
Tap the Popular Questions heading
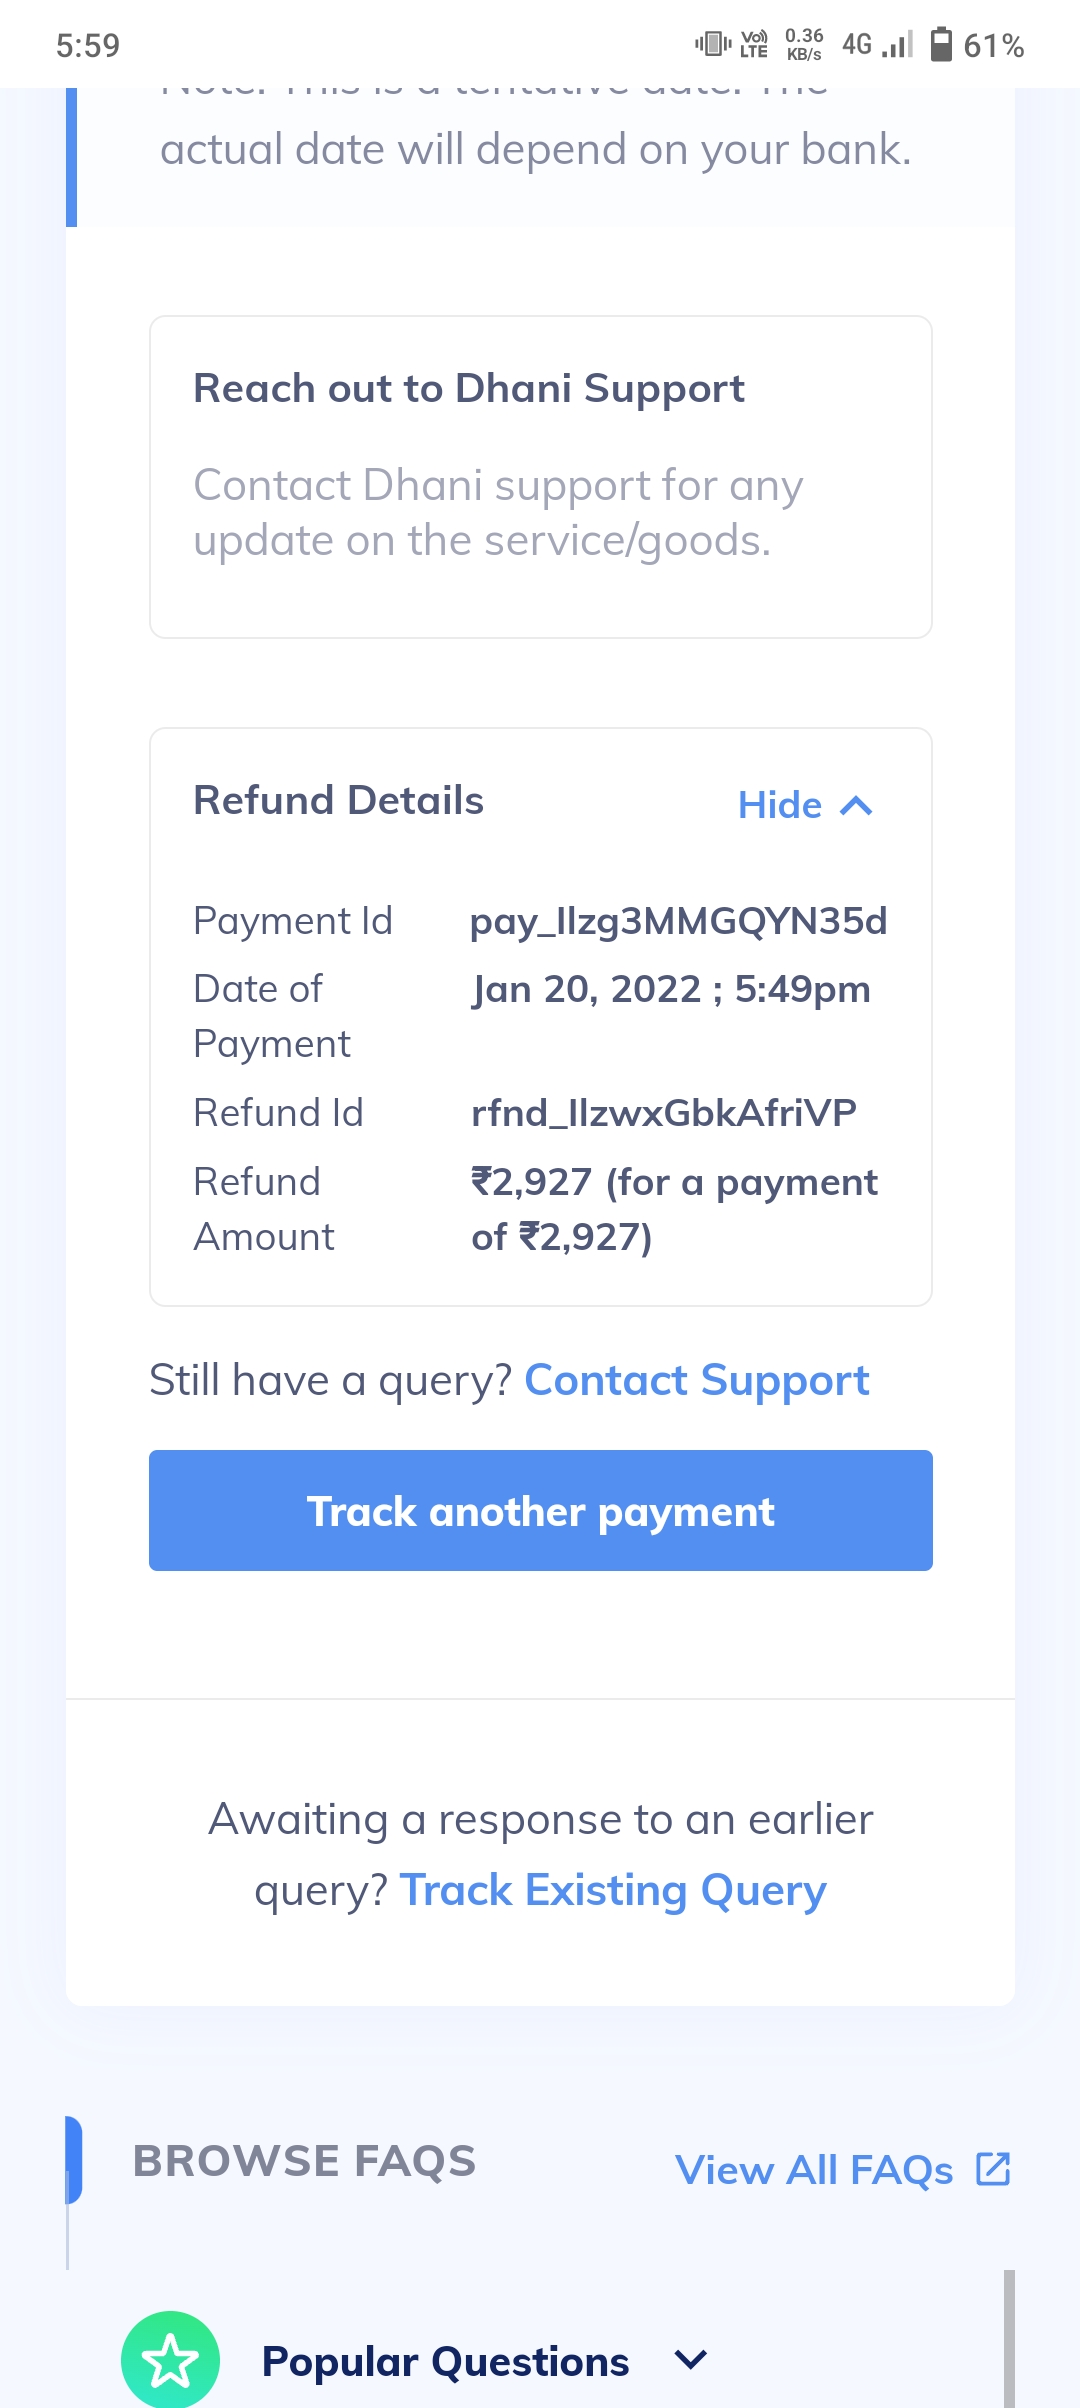click(445, 2362)
